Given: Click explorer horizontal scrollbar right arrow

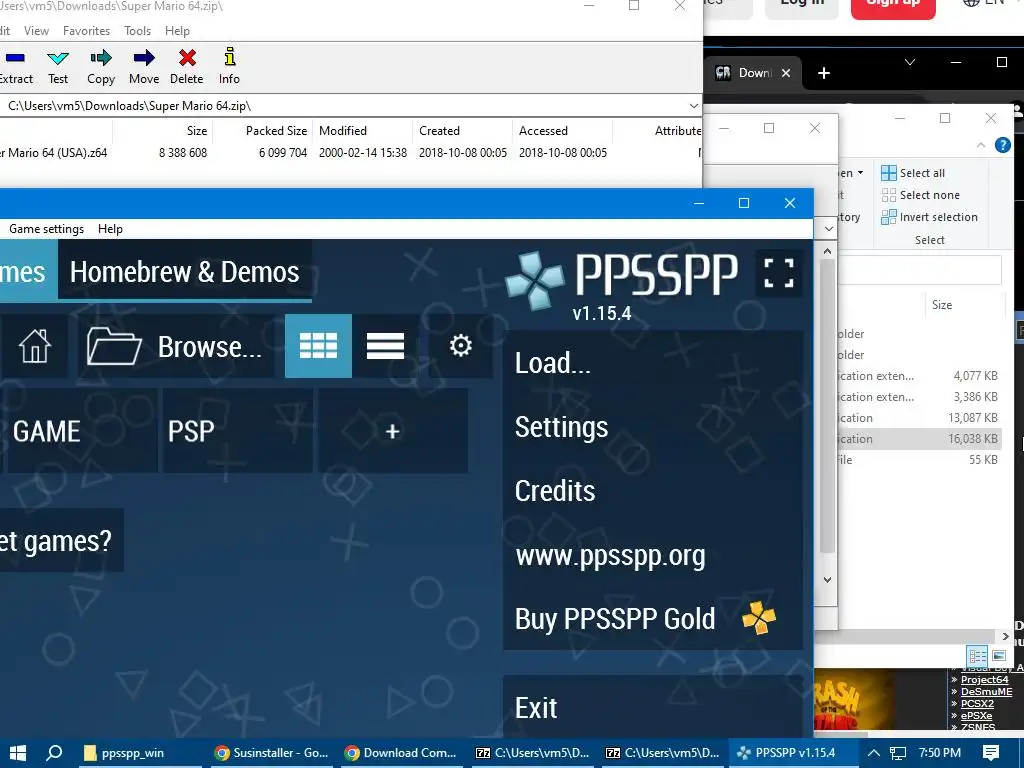Looking at the screenshot, I should 1005,636.
